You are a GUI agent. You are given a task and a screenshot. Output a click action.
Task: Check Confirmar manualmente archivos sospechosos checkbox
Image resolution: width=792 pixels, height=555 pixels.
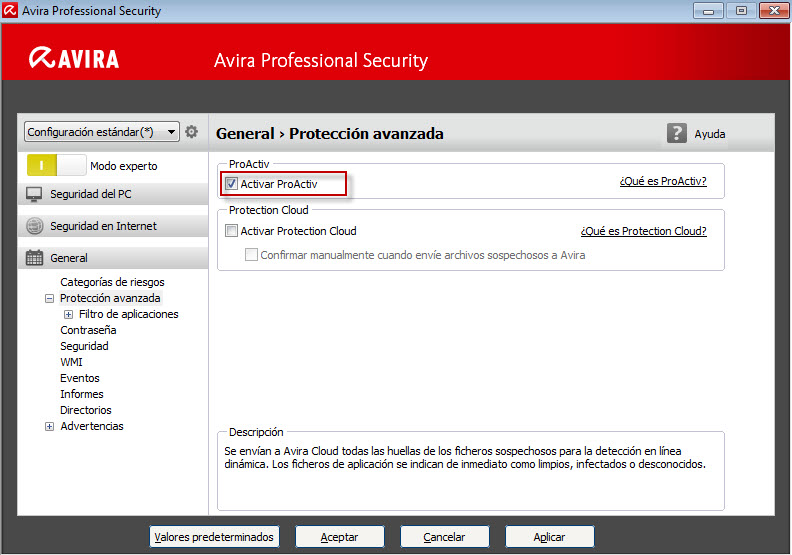tap(251, 255)
